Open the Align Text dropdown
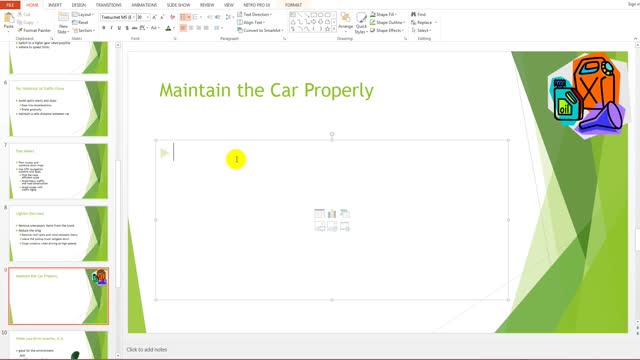Screen dimensions: 640x360 [251, 22]
